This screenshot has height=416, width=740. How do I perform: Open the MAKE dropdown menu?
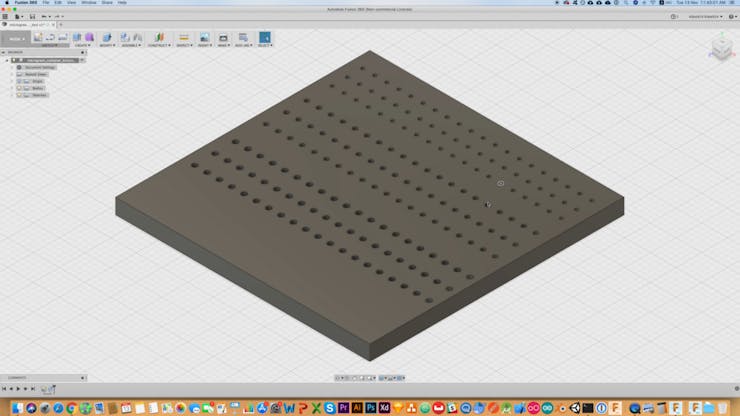[224, 45]
